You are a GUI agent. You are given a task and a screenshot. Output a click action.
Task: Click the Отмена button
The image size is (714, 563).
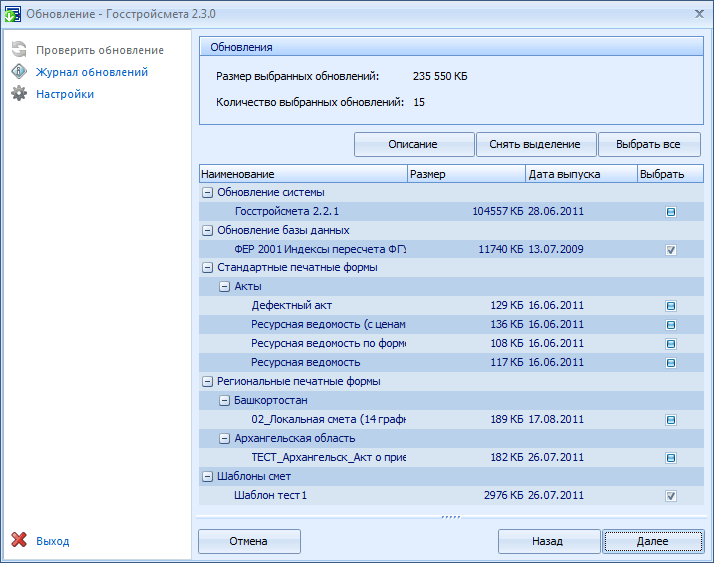(x=249, y=541)
